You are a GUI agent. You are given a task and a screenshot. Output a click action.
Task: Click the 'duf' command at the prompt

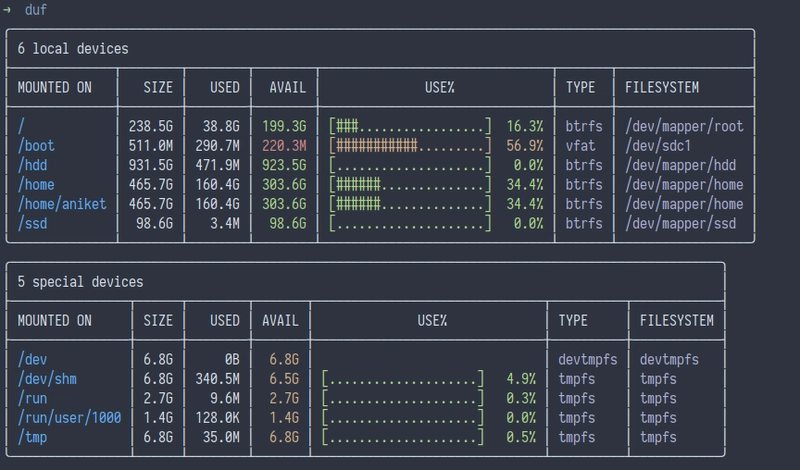pos(35,9)
